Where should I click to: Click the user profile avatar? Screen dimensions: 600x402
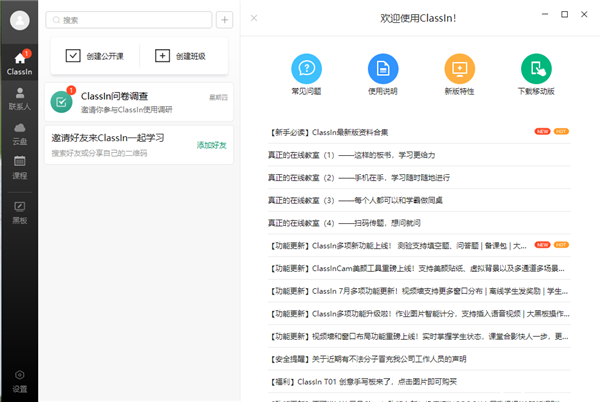pyautogui.click(x=19, y=18)
